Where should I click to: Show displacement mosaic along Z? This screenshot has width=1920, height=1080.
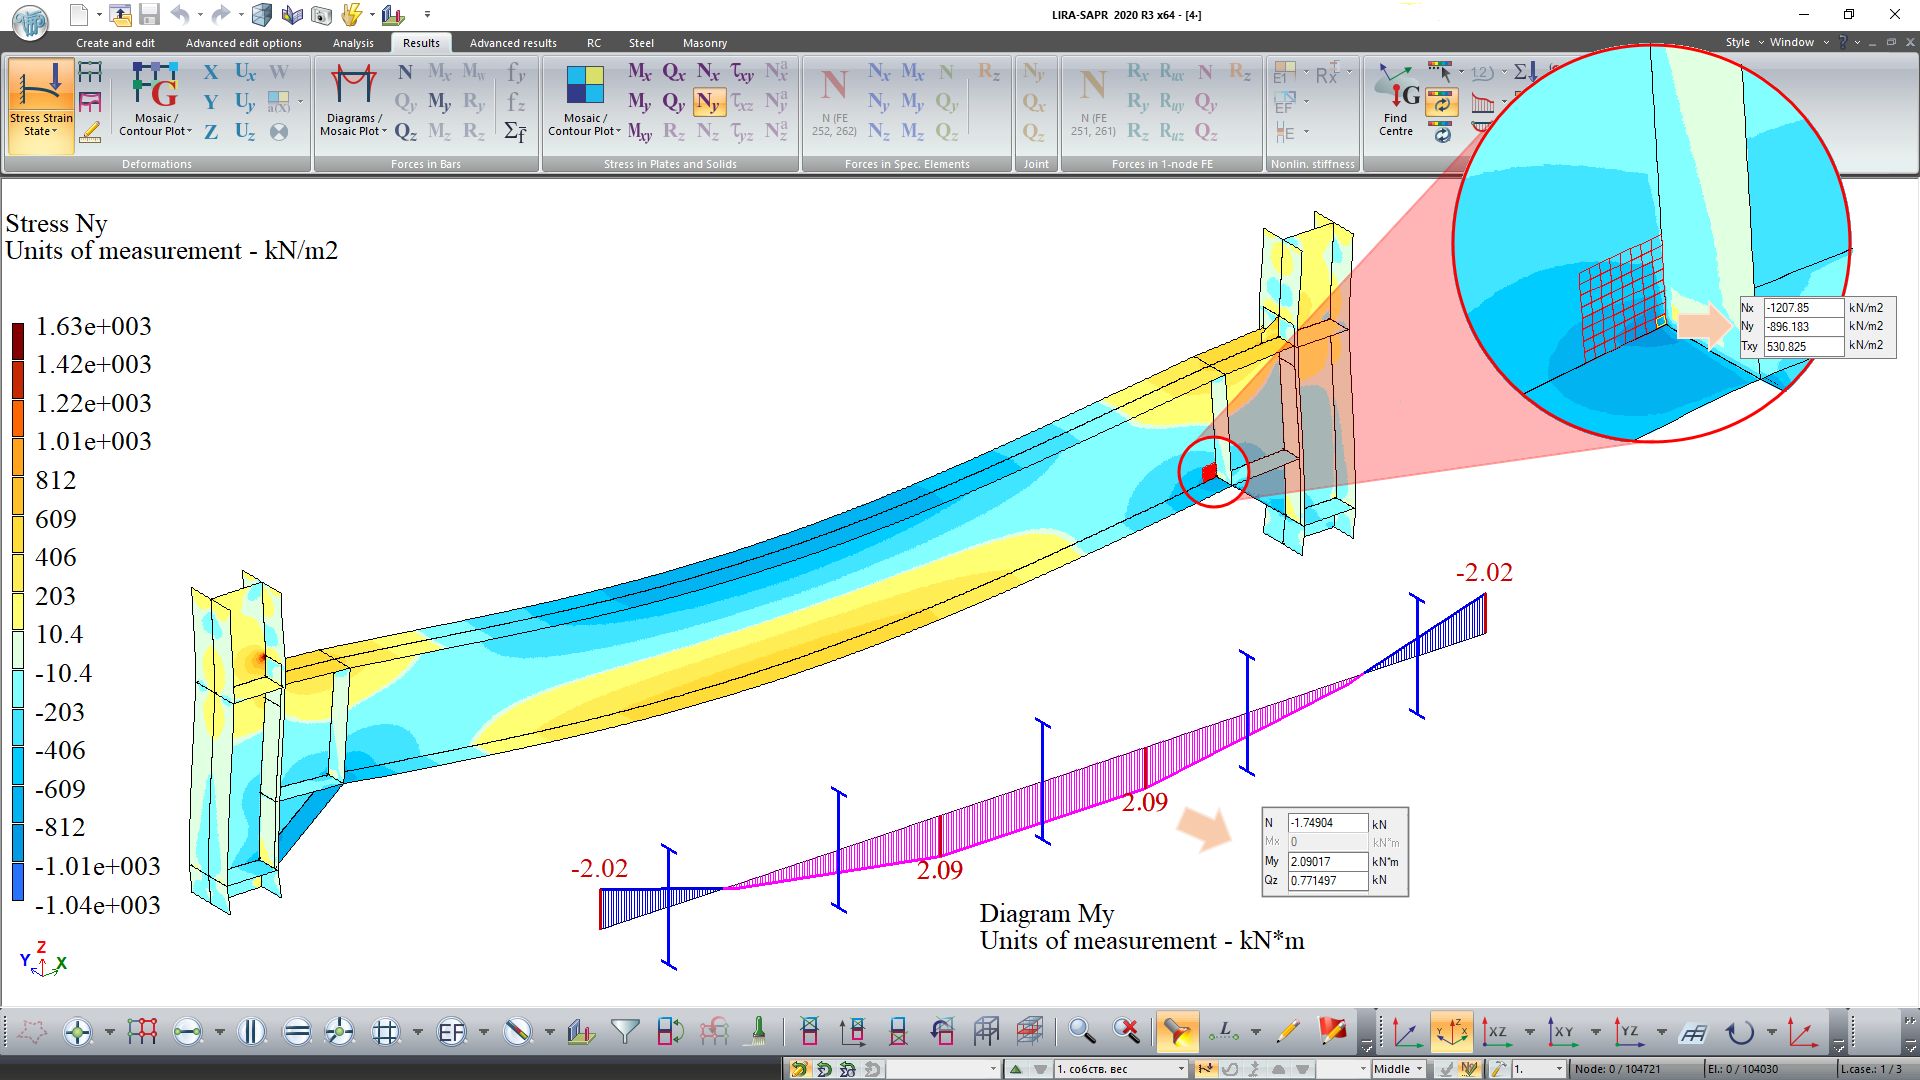point(211,132)
